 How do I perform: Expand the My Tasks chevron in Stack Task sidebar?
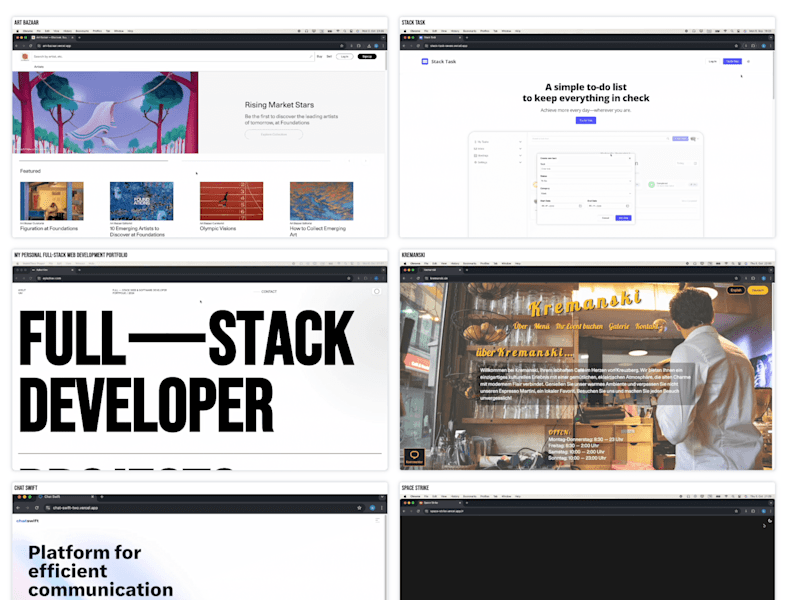point(520,142)
